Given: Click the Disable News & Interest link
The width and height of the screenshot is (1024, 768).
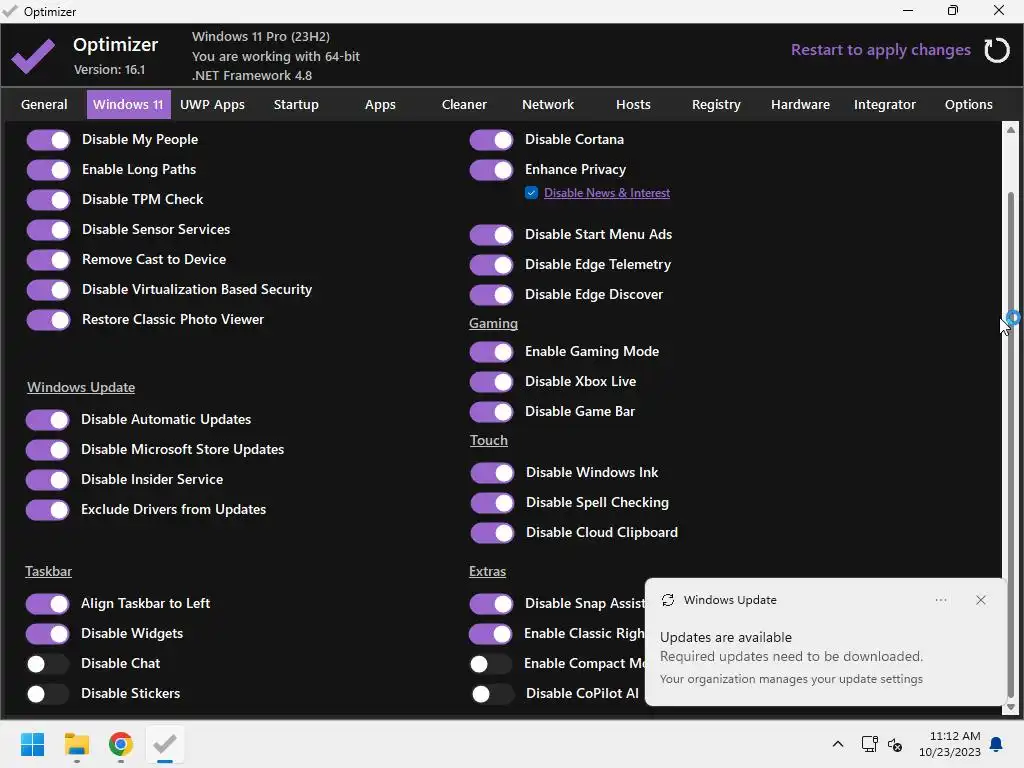Looking at the screenshot, I should pos(607,193).
